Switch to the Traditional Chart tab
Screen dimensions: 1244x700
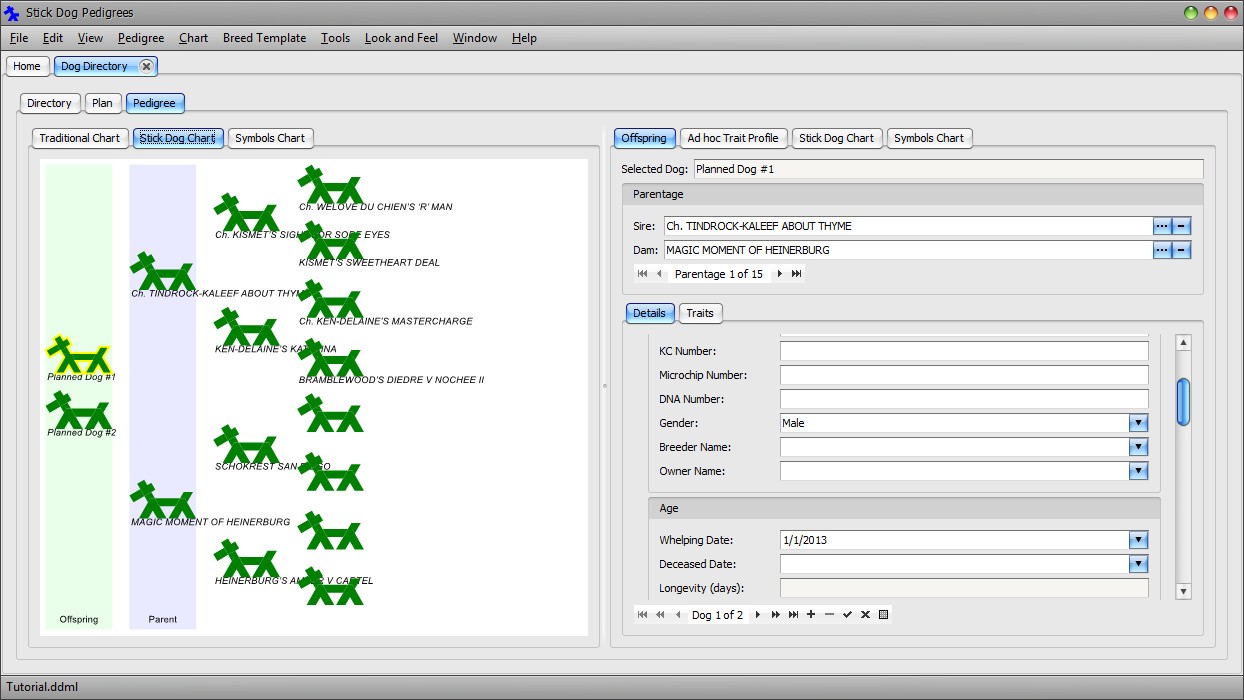[79, 138]
